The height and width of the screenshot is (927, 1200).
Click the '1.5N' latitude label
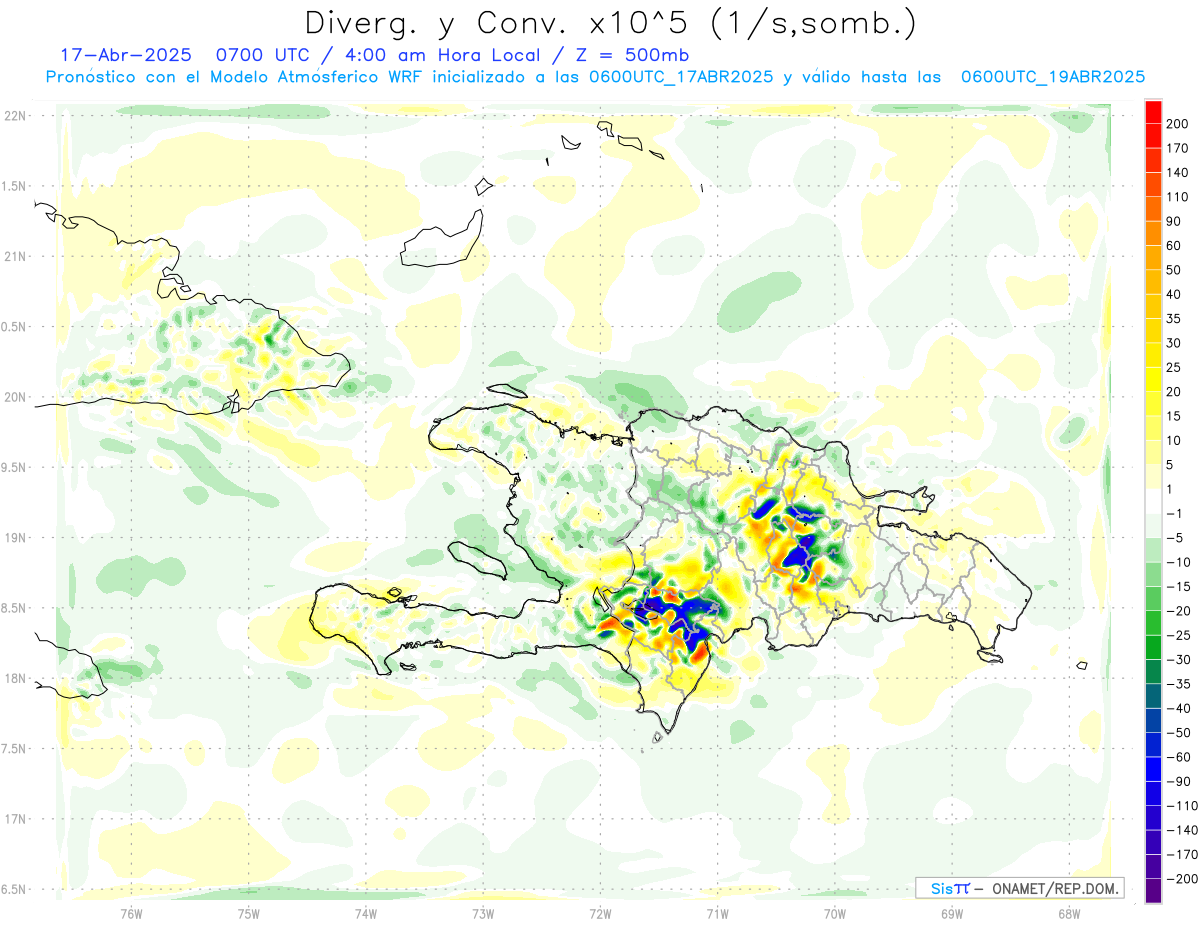[15, 186]
